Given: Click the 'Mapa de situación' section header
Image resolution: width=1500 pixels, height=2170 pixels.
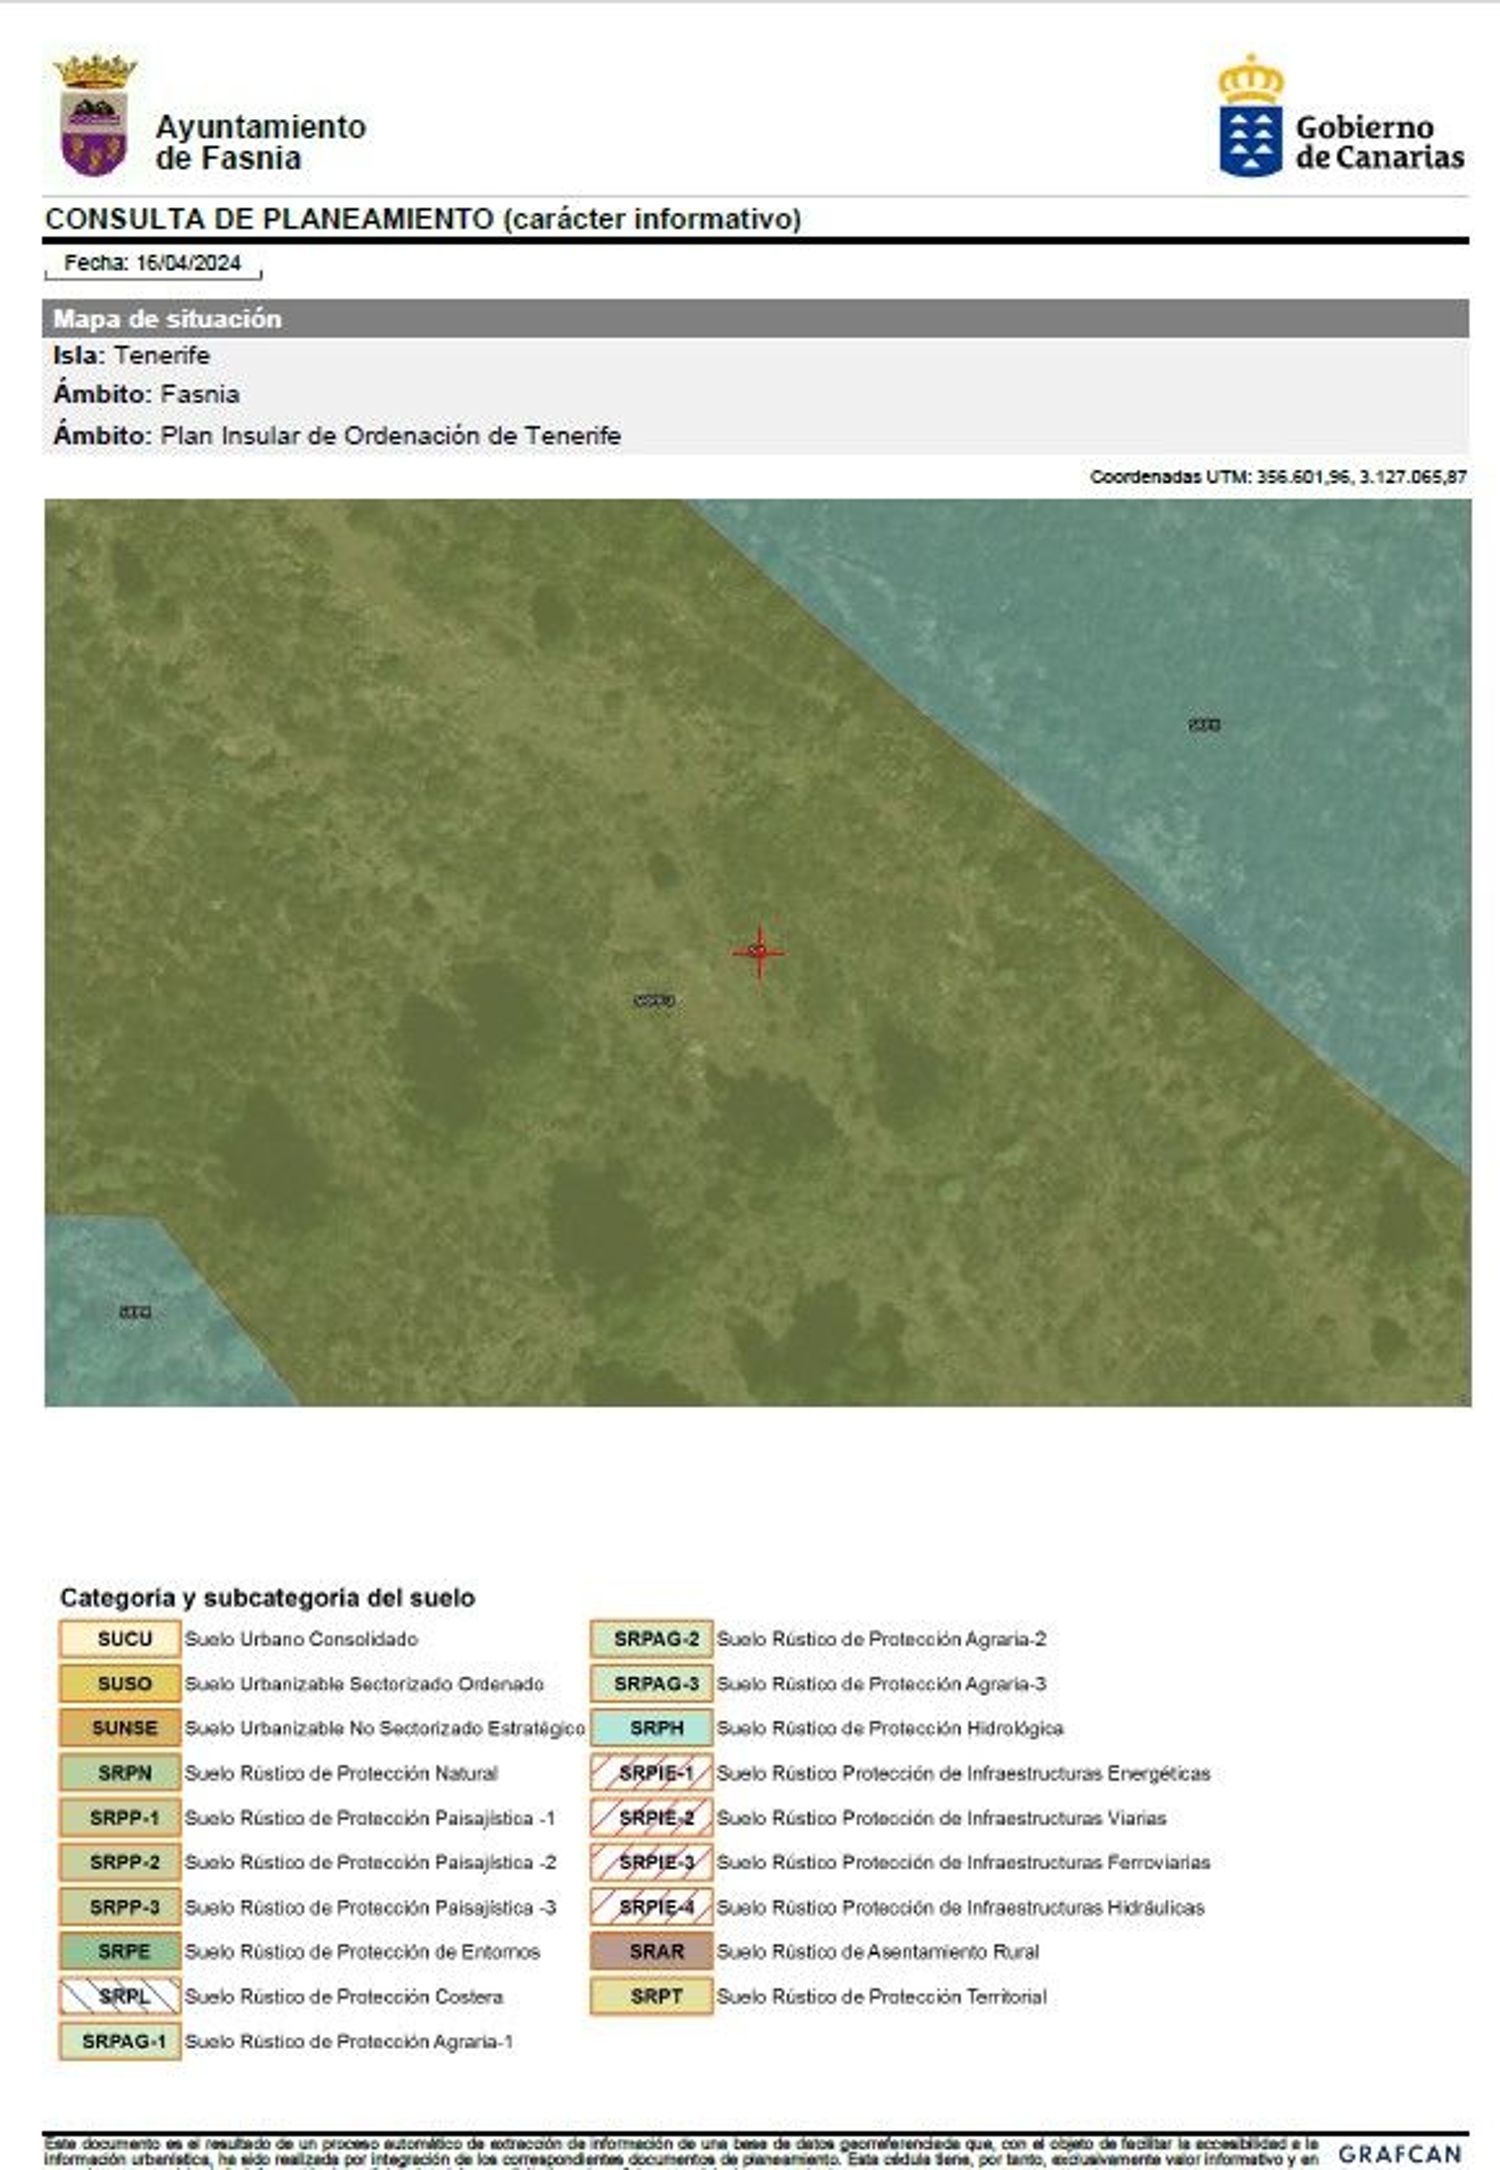Looking at the screenshot, I should (756, 318).
